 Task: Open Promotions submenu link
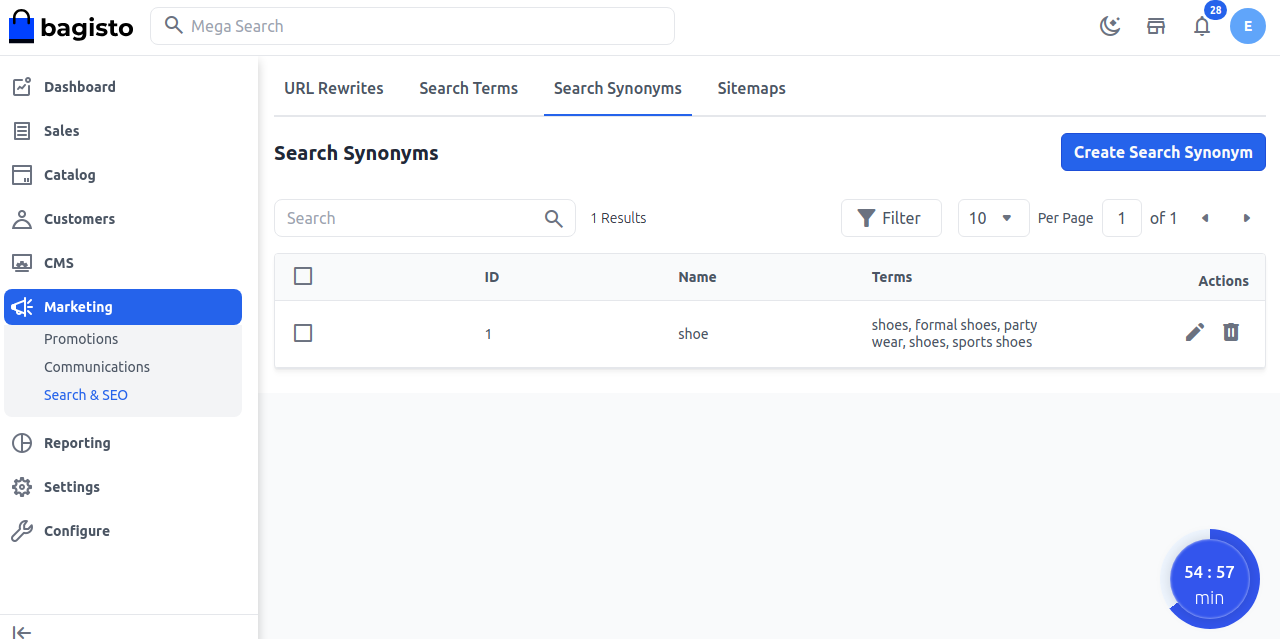[x=81, y=339]
